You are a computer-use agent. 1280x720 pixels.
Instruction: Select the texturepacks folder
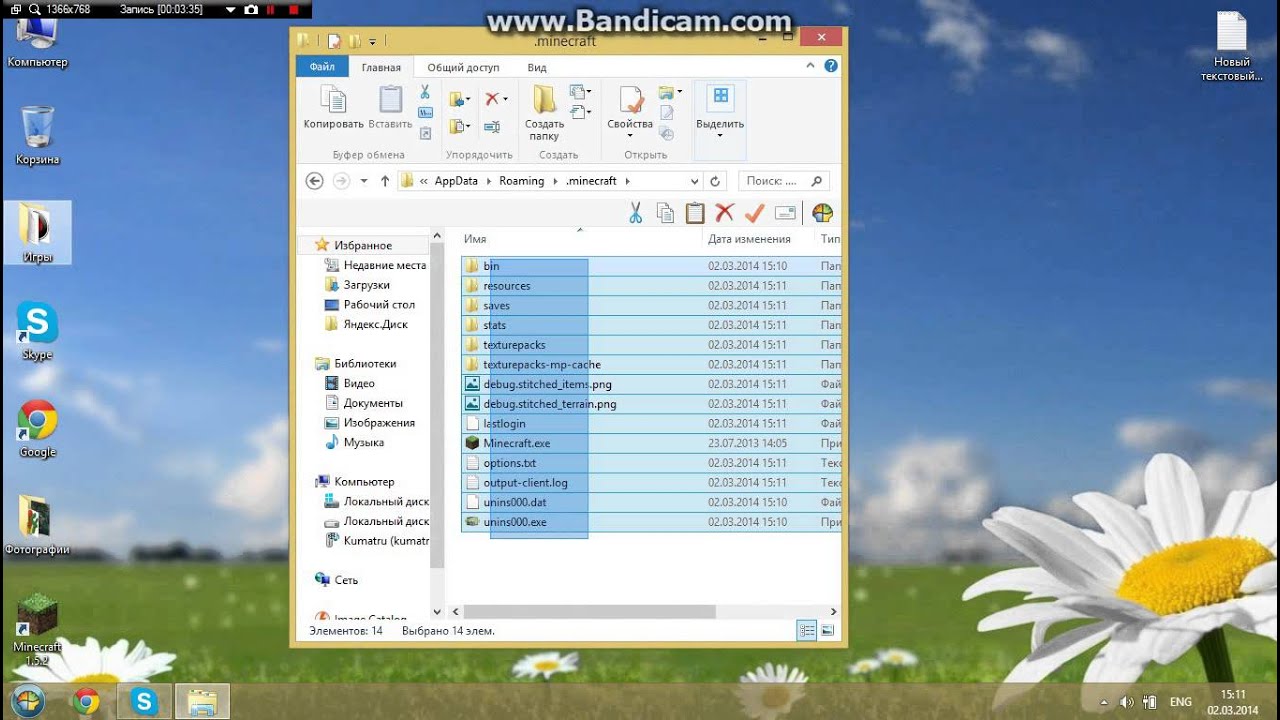[651, 345]
